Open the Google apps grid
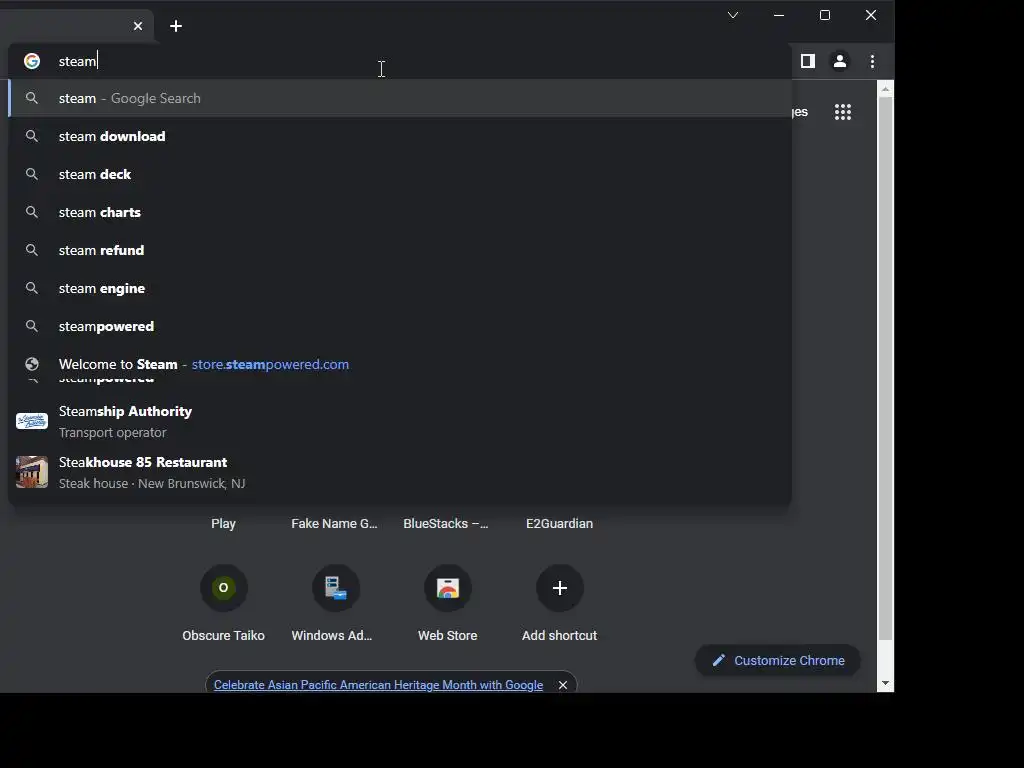The image size is (1024, 768). (x=843, y=112)
